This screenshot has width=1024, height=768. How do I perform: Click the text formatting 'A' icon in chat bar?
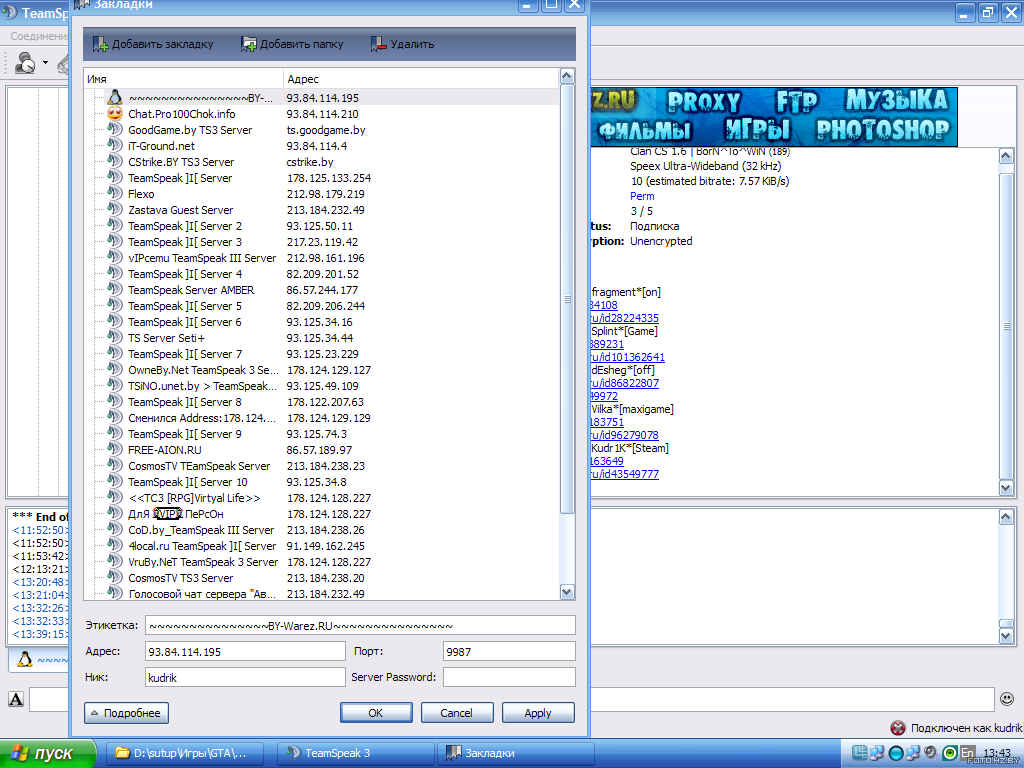point(16,699)
